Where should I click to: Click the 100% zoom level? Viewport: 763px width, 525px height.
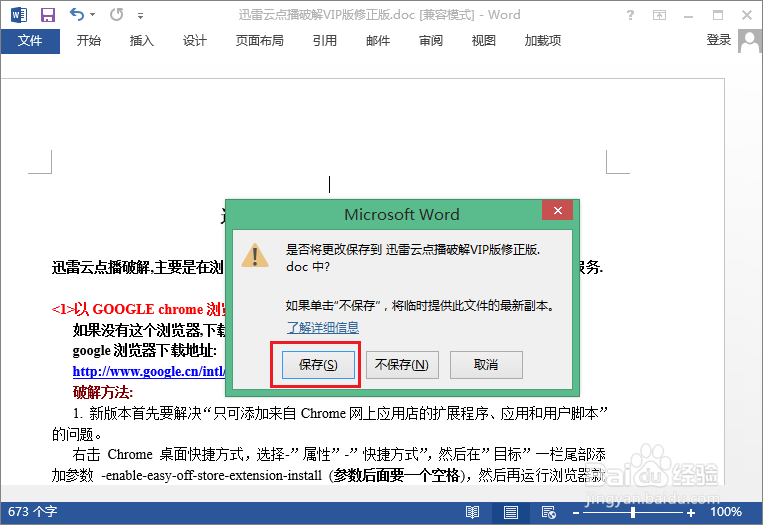tap(726, 512)
